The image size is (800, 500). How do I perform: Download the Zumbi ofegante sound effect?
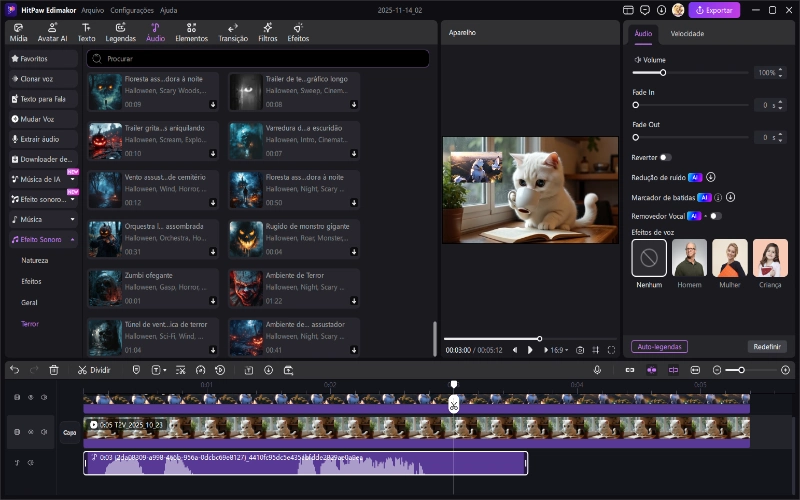(x=212, y=300)
